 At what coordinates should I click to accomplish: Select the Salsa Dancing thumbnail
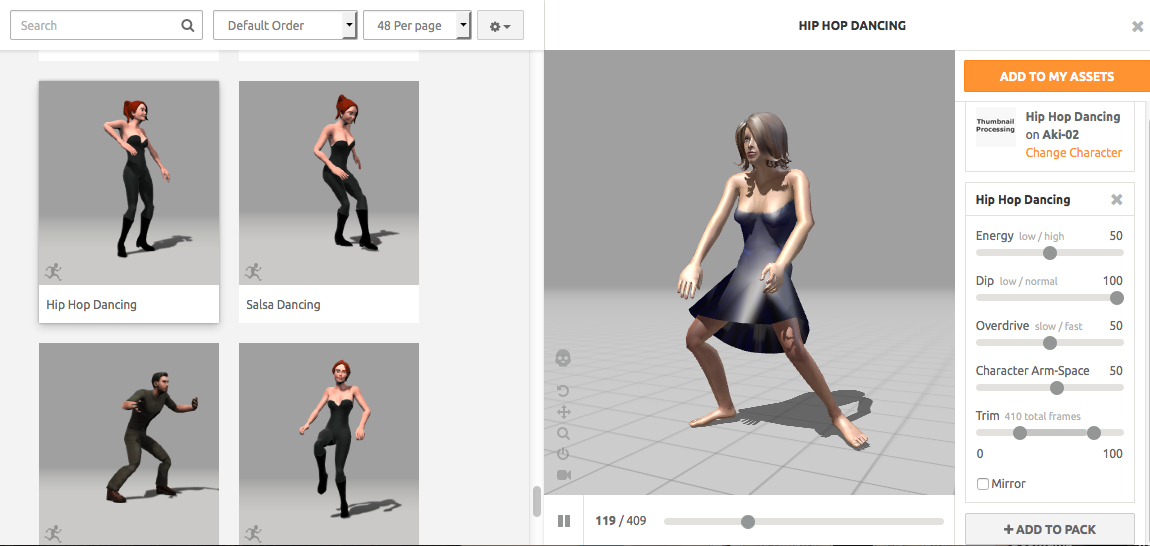pyautogui.click(x=329, y=183)
